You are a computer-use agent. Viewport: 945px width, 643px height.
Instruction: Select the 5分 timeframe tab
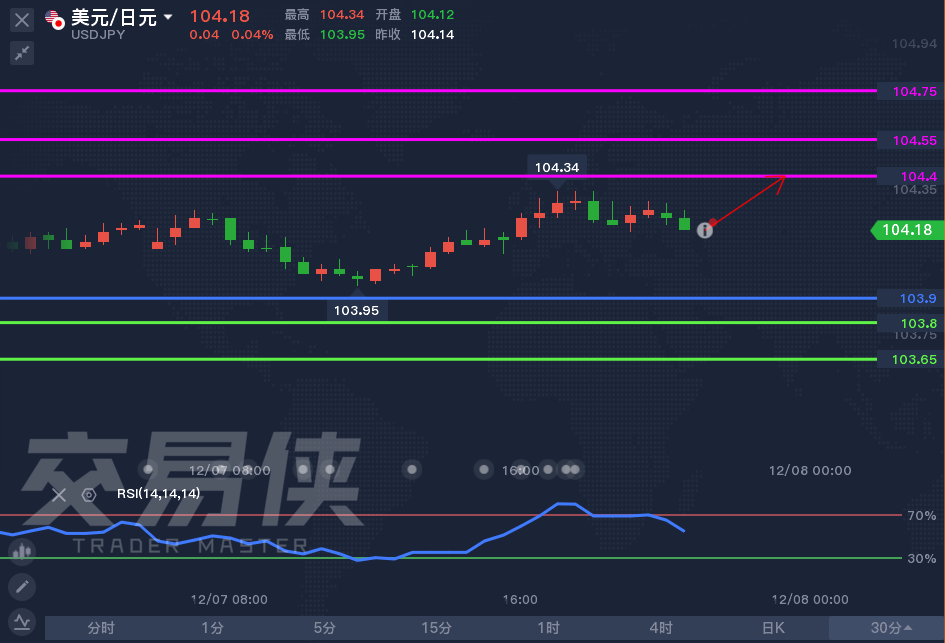[325, 628]
